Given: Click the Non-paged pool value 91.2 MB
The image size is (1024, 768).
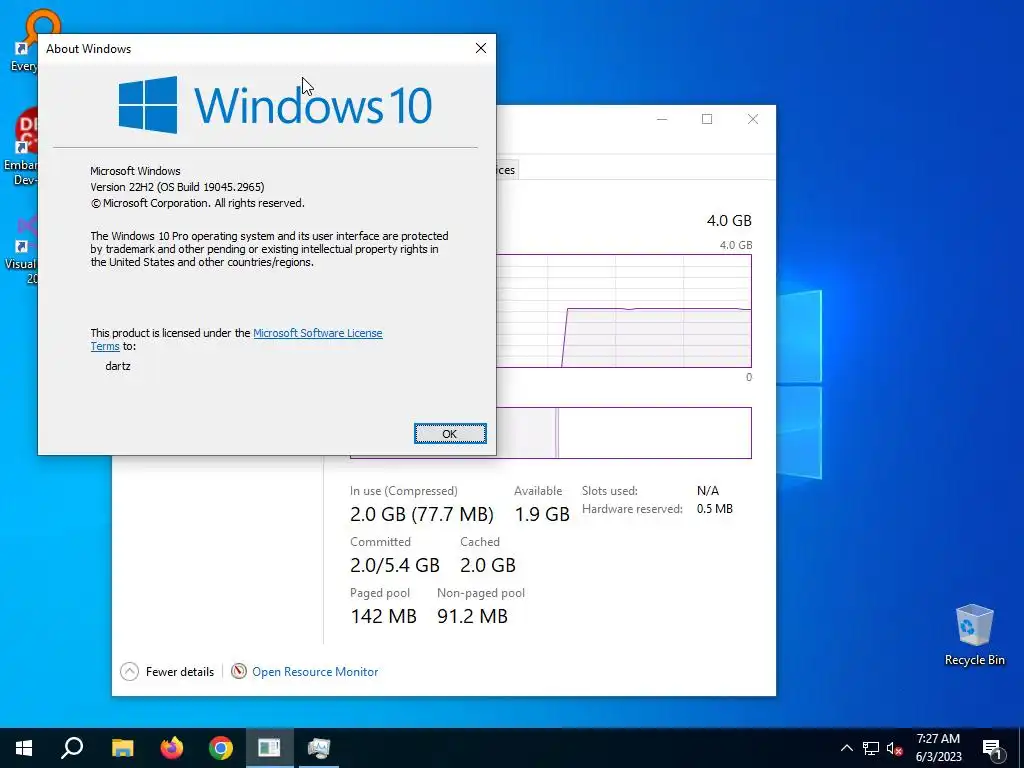Looking at the screenshot, I should pos(472,616).
